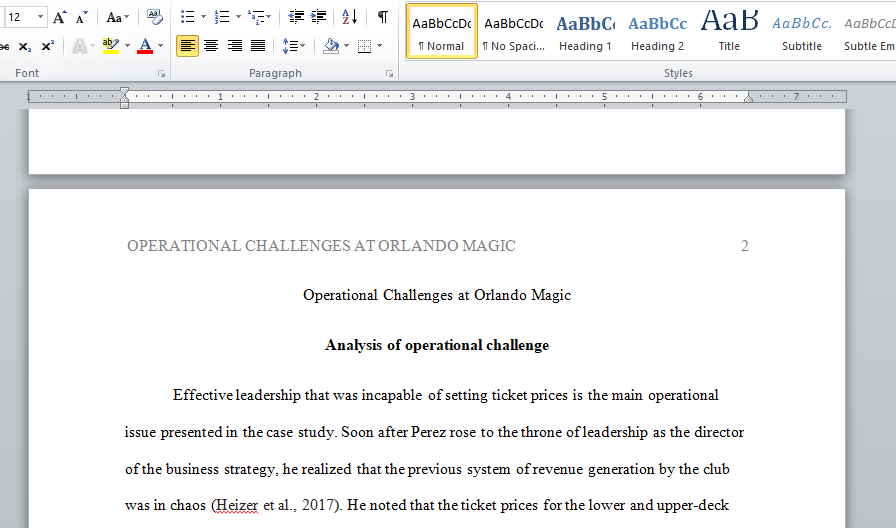Apply the Normal style

(442, 31)
